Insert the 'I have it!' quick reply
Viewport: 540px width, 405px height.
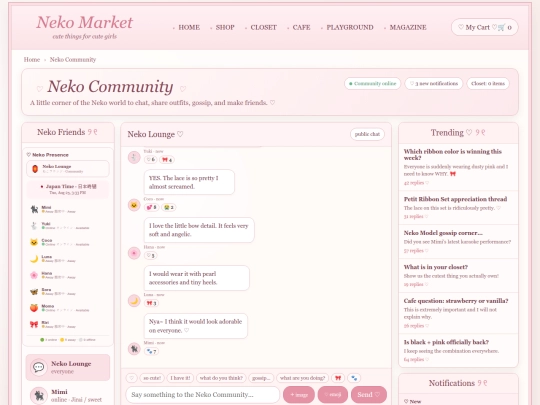coord(180,378)
